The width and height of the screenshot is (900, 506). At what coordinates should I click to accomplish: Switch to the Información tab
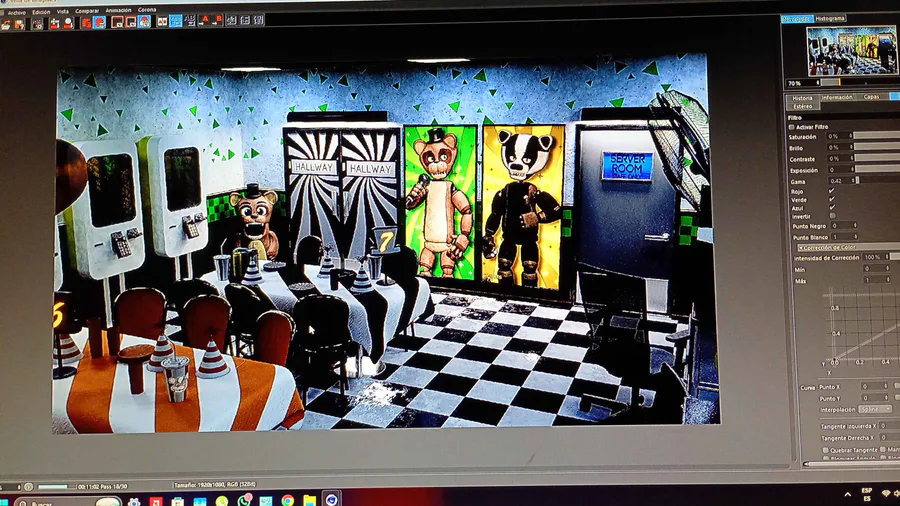837,98
